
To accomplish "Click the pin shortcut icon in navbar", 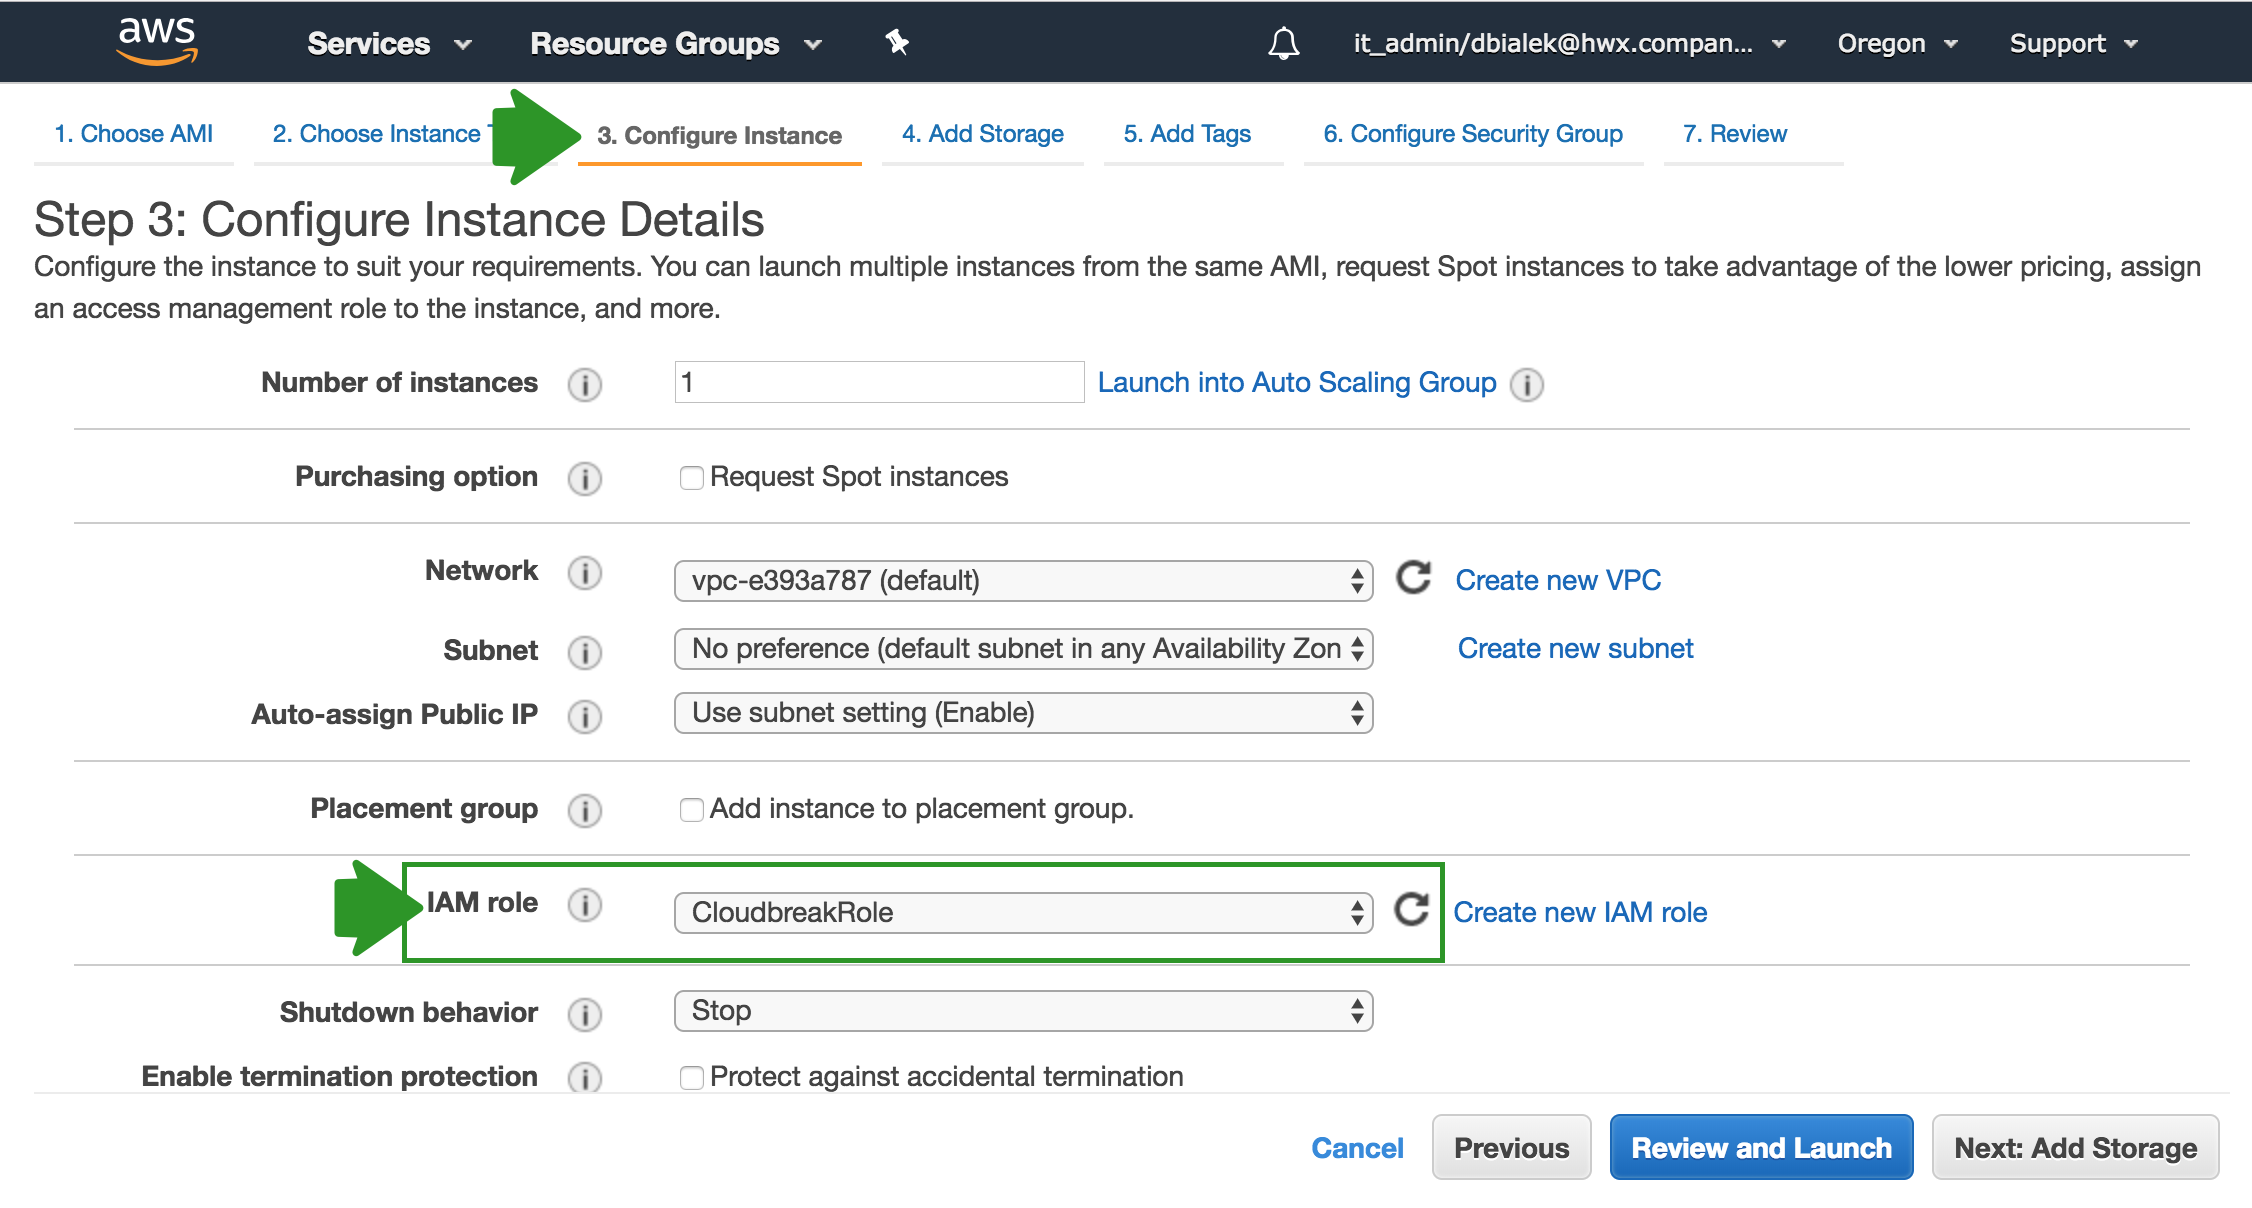I will 897,43.
